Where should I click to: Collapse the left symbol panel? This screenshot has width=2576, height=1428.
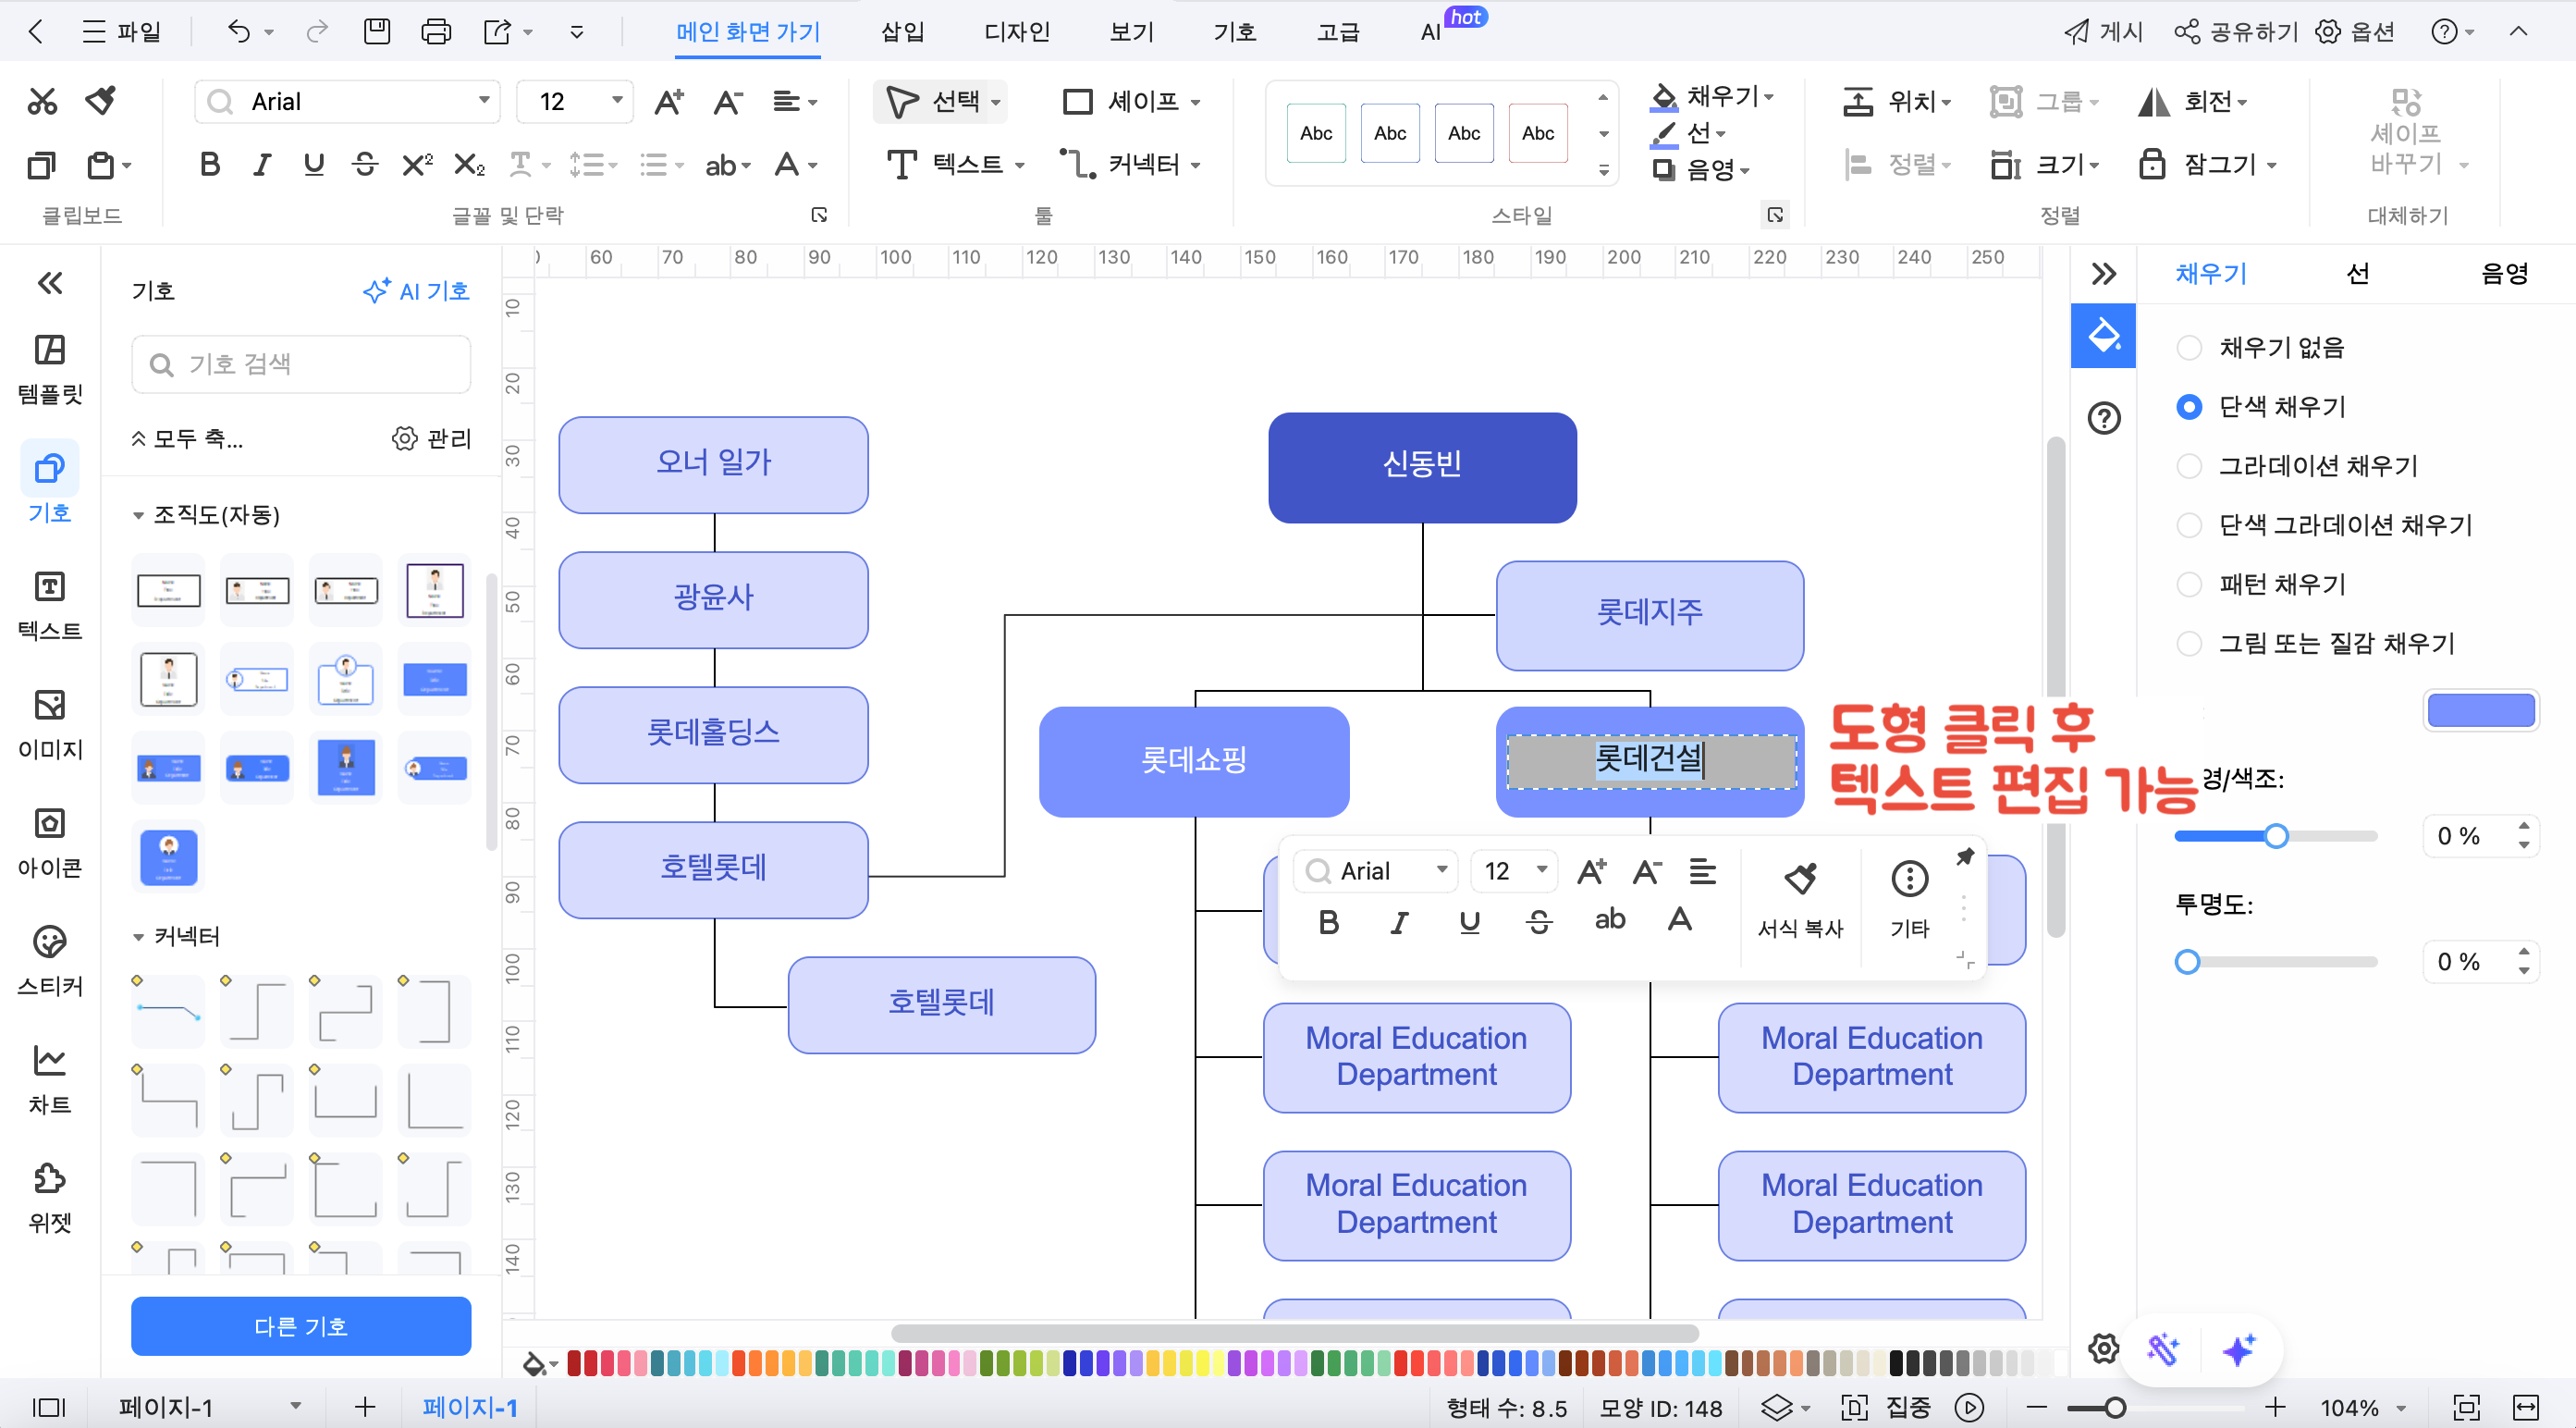point(50,283)
